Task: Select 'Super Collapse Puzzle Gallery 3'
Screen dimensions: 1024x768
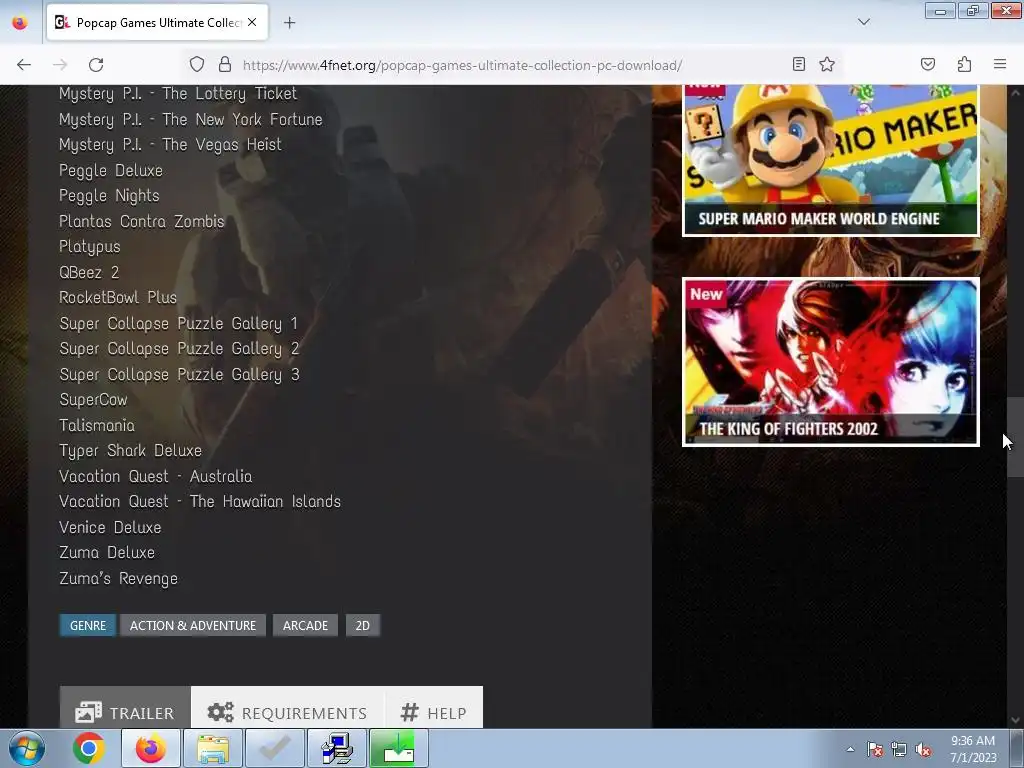Action: click(x=180, y=374)
